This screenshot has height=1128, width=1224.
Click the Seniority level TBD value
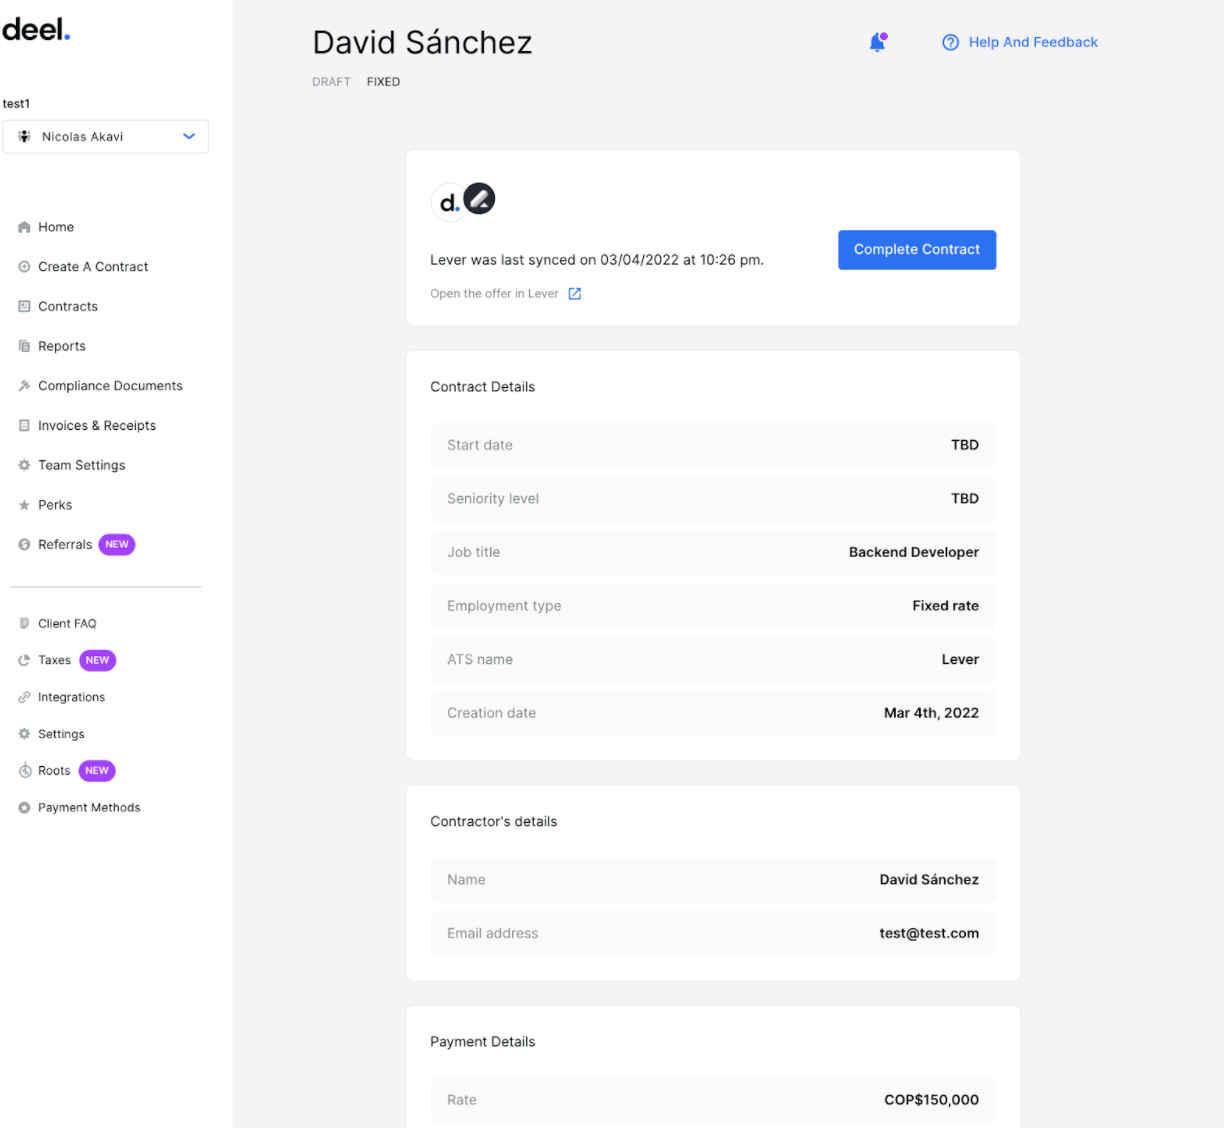965,499
